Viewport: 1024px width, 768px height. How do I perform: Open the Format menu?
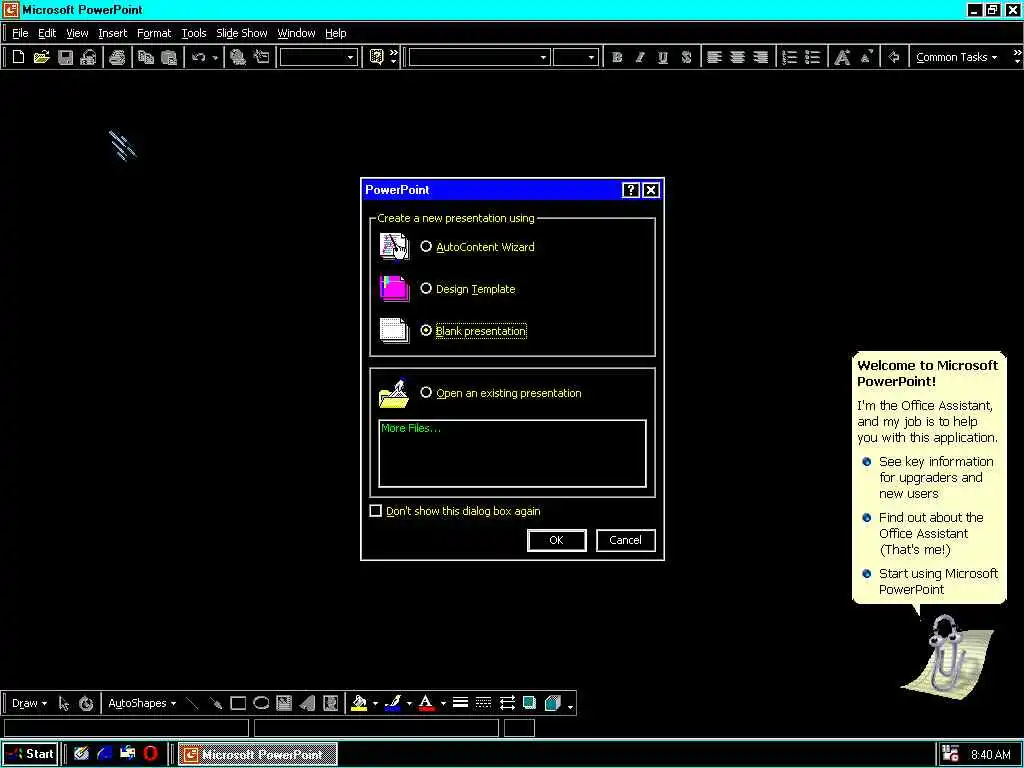(x=154, y=33)
